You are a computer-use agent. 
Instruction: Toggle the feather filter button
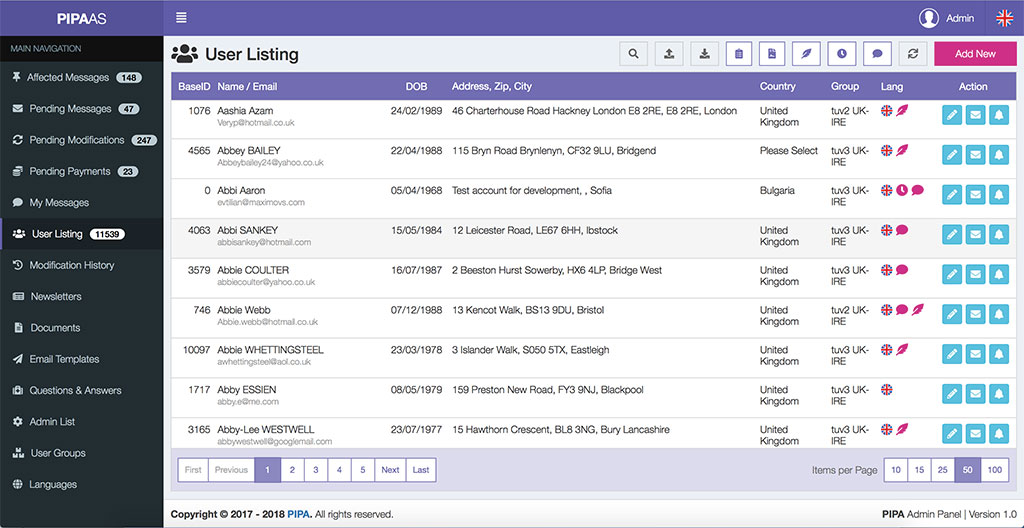tap(808, 54)
